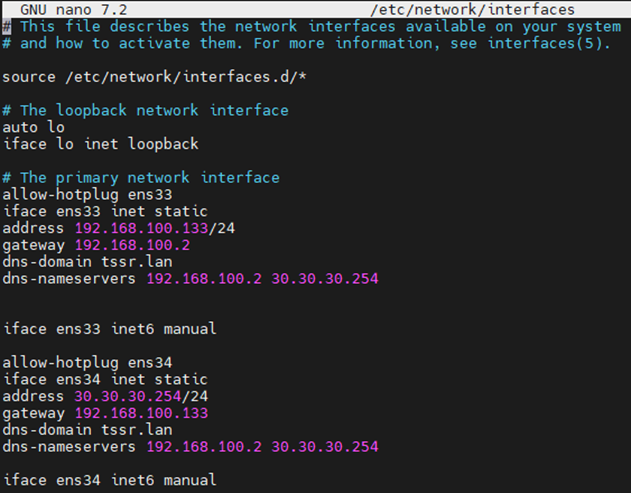Click 'iface ens33 inet static' line
This screenshot has width=631, height=493.
[x=105, y=211]
